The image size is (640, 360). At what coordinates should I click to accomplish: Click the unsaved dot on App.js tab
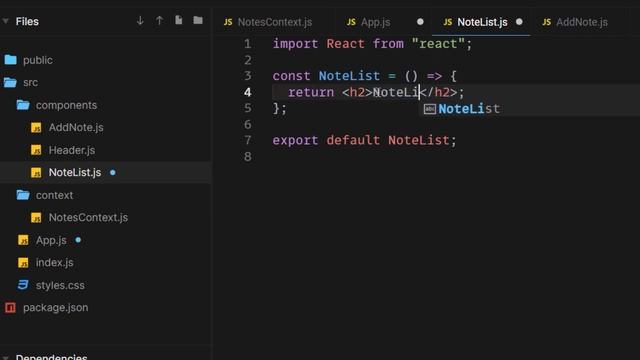[x=420, y=22]
